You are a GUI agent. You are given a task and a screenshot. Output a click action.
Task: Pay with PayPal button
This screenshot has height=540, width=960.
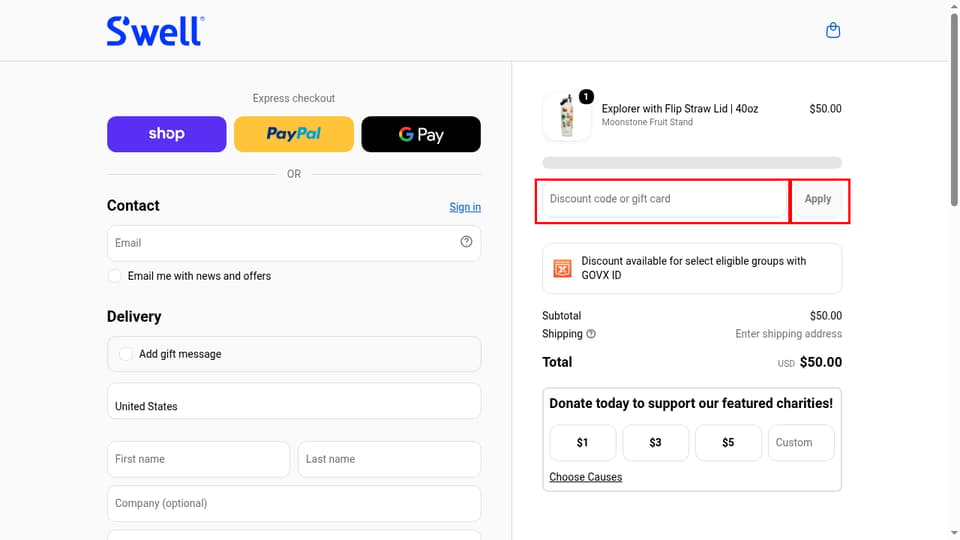click(x=294, y=134)
